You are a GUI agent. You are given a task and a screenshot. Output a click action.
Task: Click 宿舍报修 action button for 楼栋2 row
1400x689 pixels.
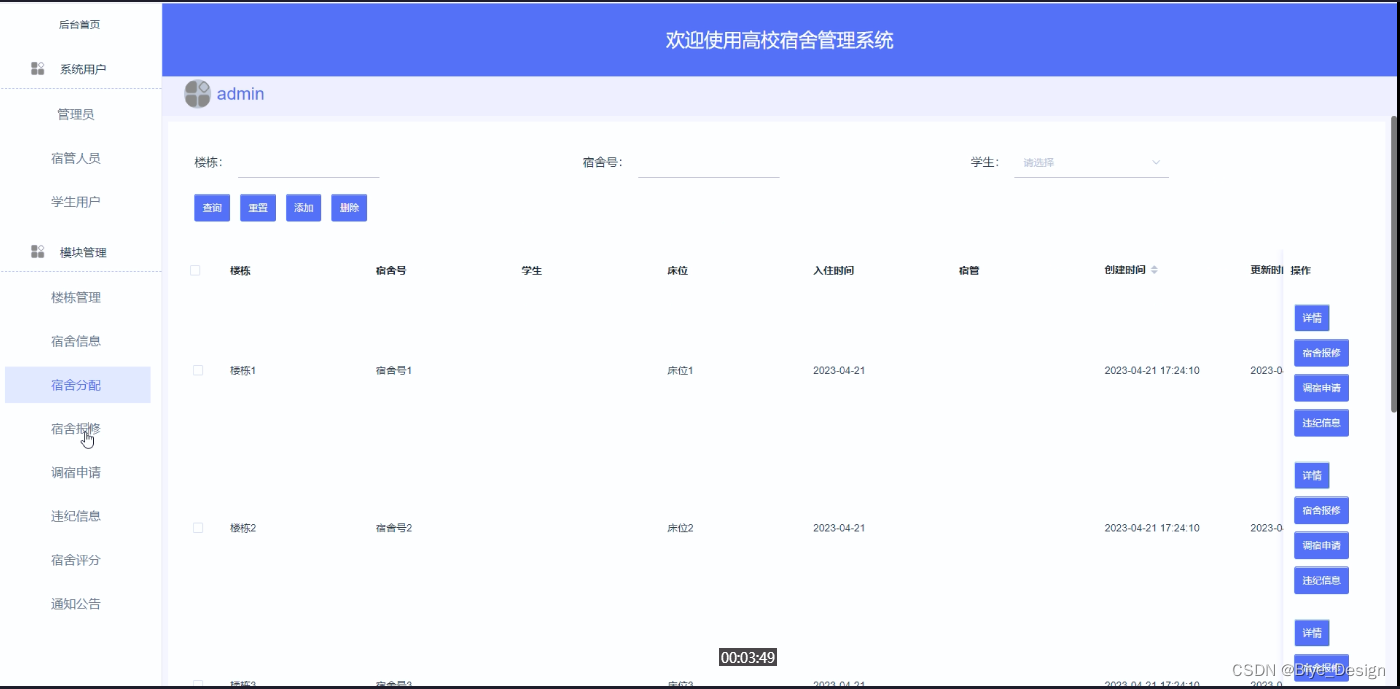[x=1321, y=510]
